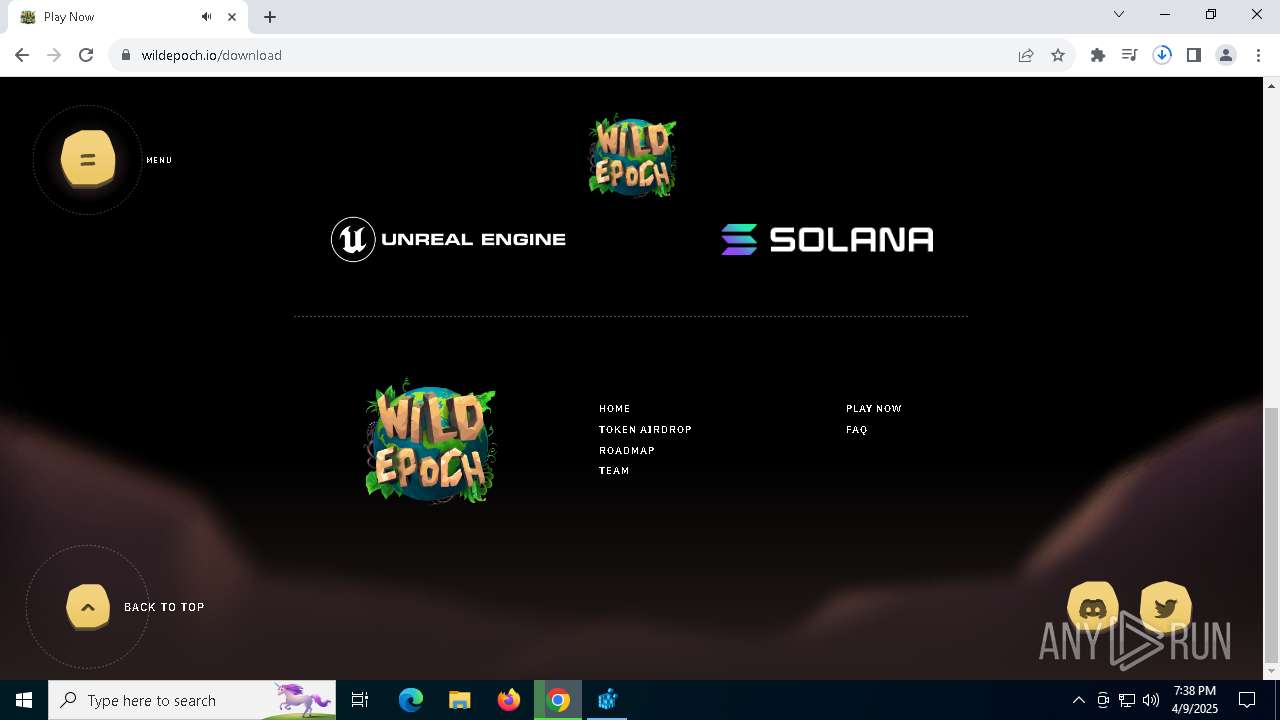The width and height of the screenshot is (1280, 720).
Task: Mute the Play Now tab audio
Action: [x=206, y=17]
